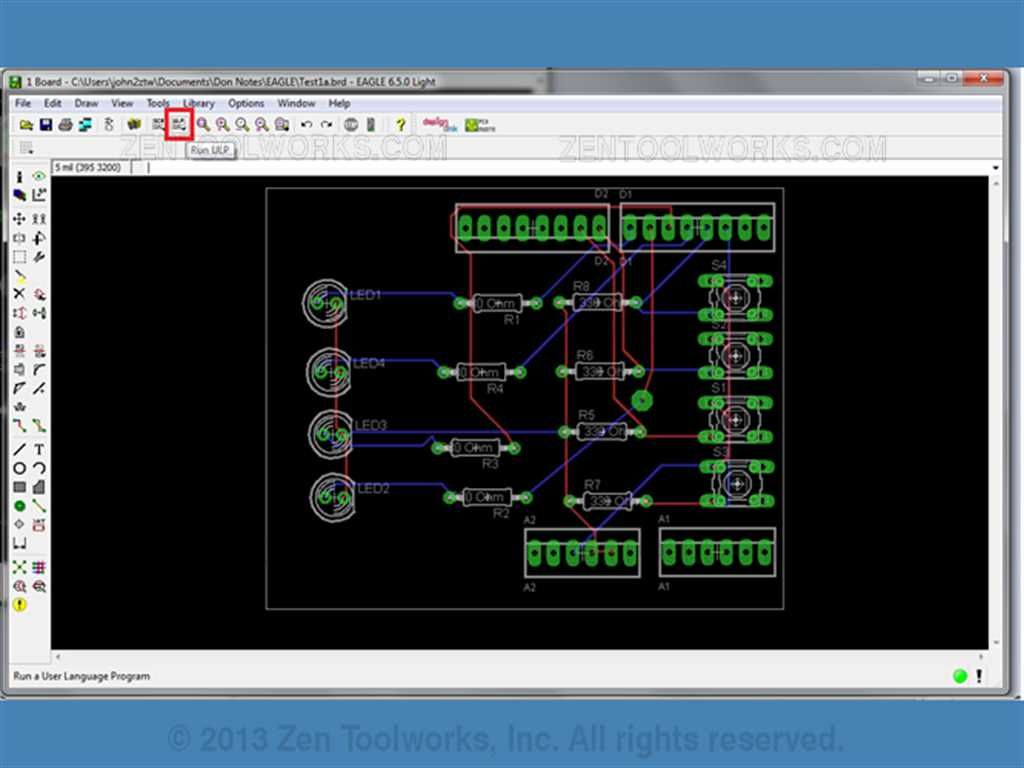
Task: Select the Group dashed-rectangle tool
Action: pos(20,257)
